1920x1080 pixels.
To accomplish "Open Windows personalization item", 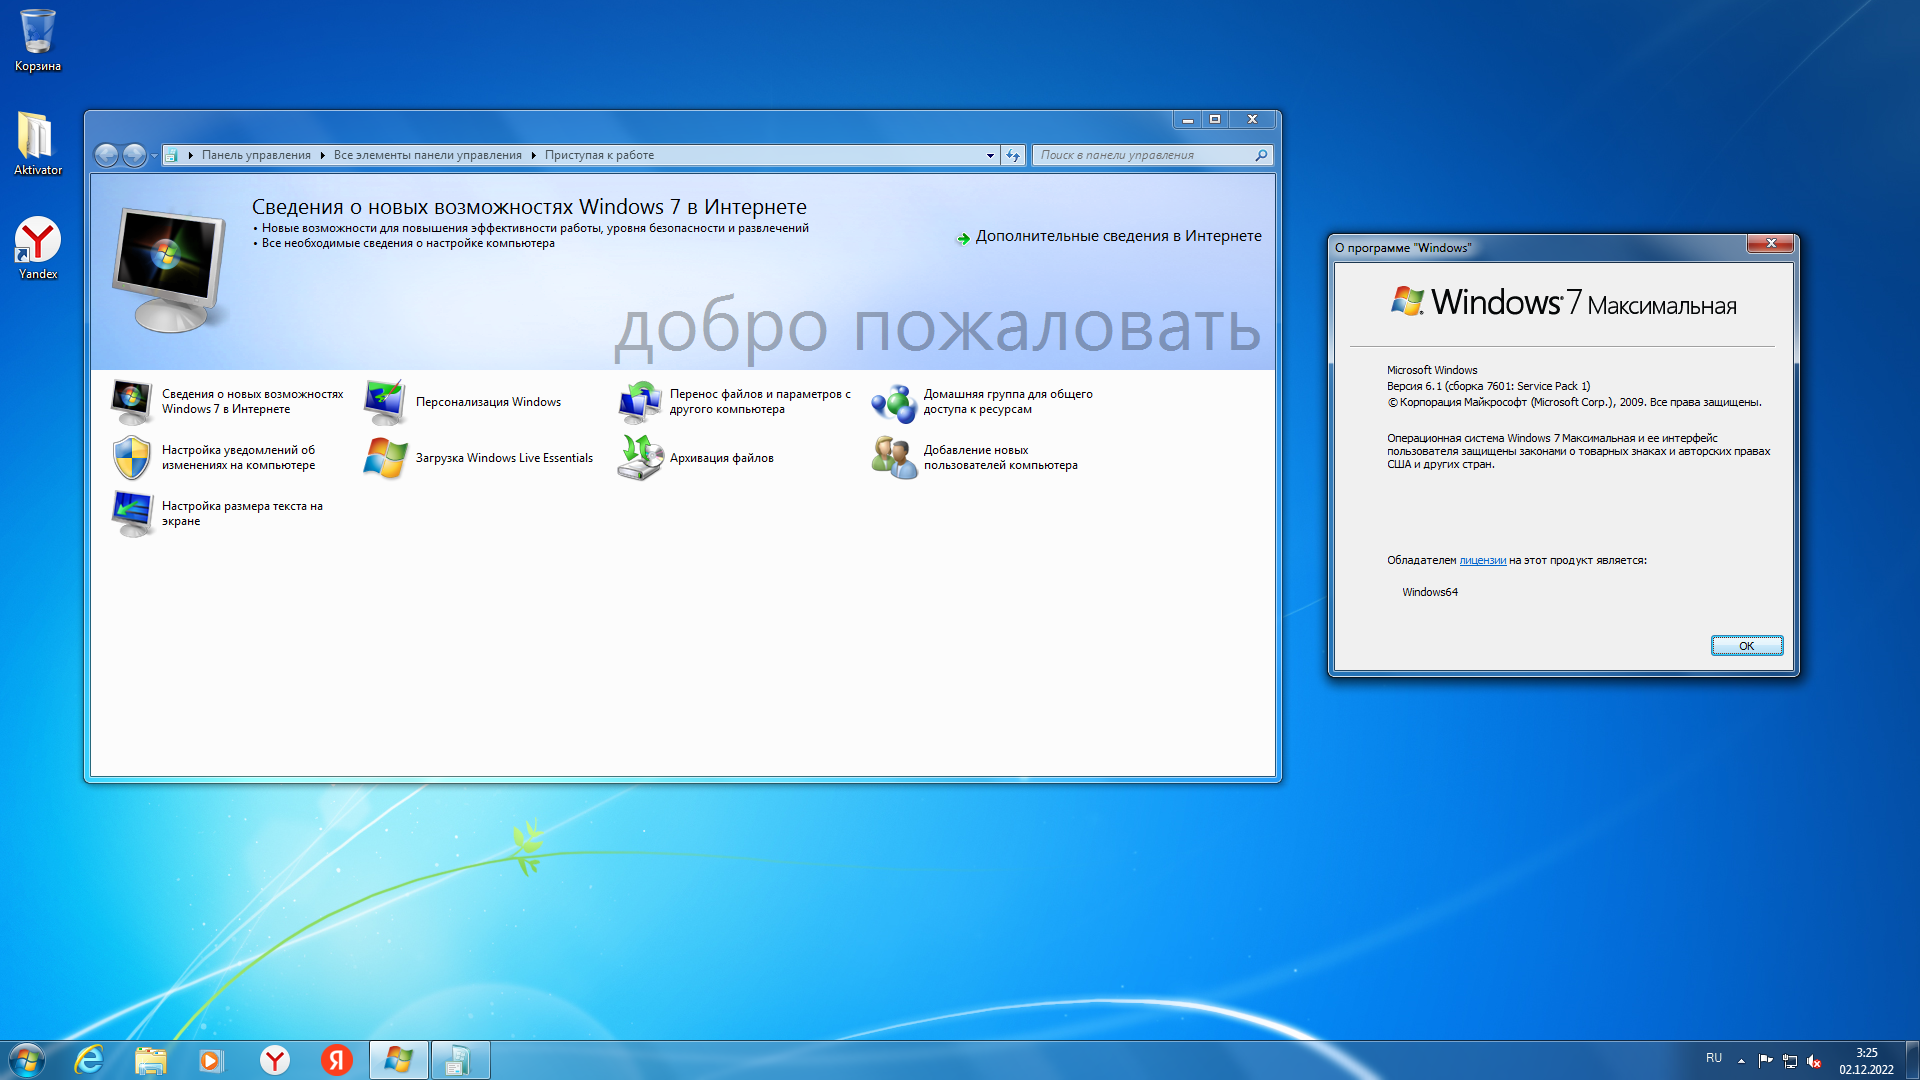I will point(487,402).
